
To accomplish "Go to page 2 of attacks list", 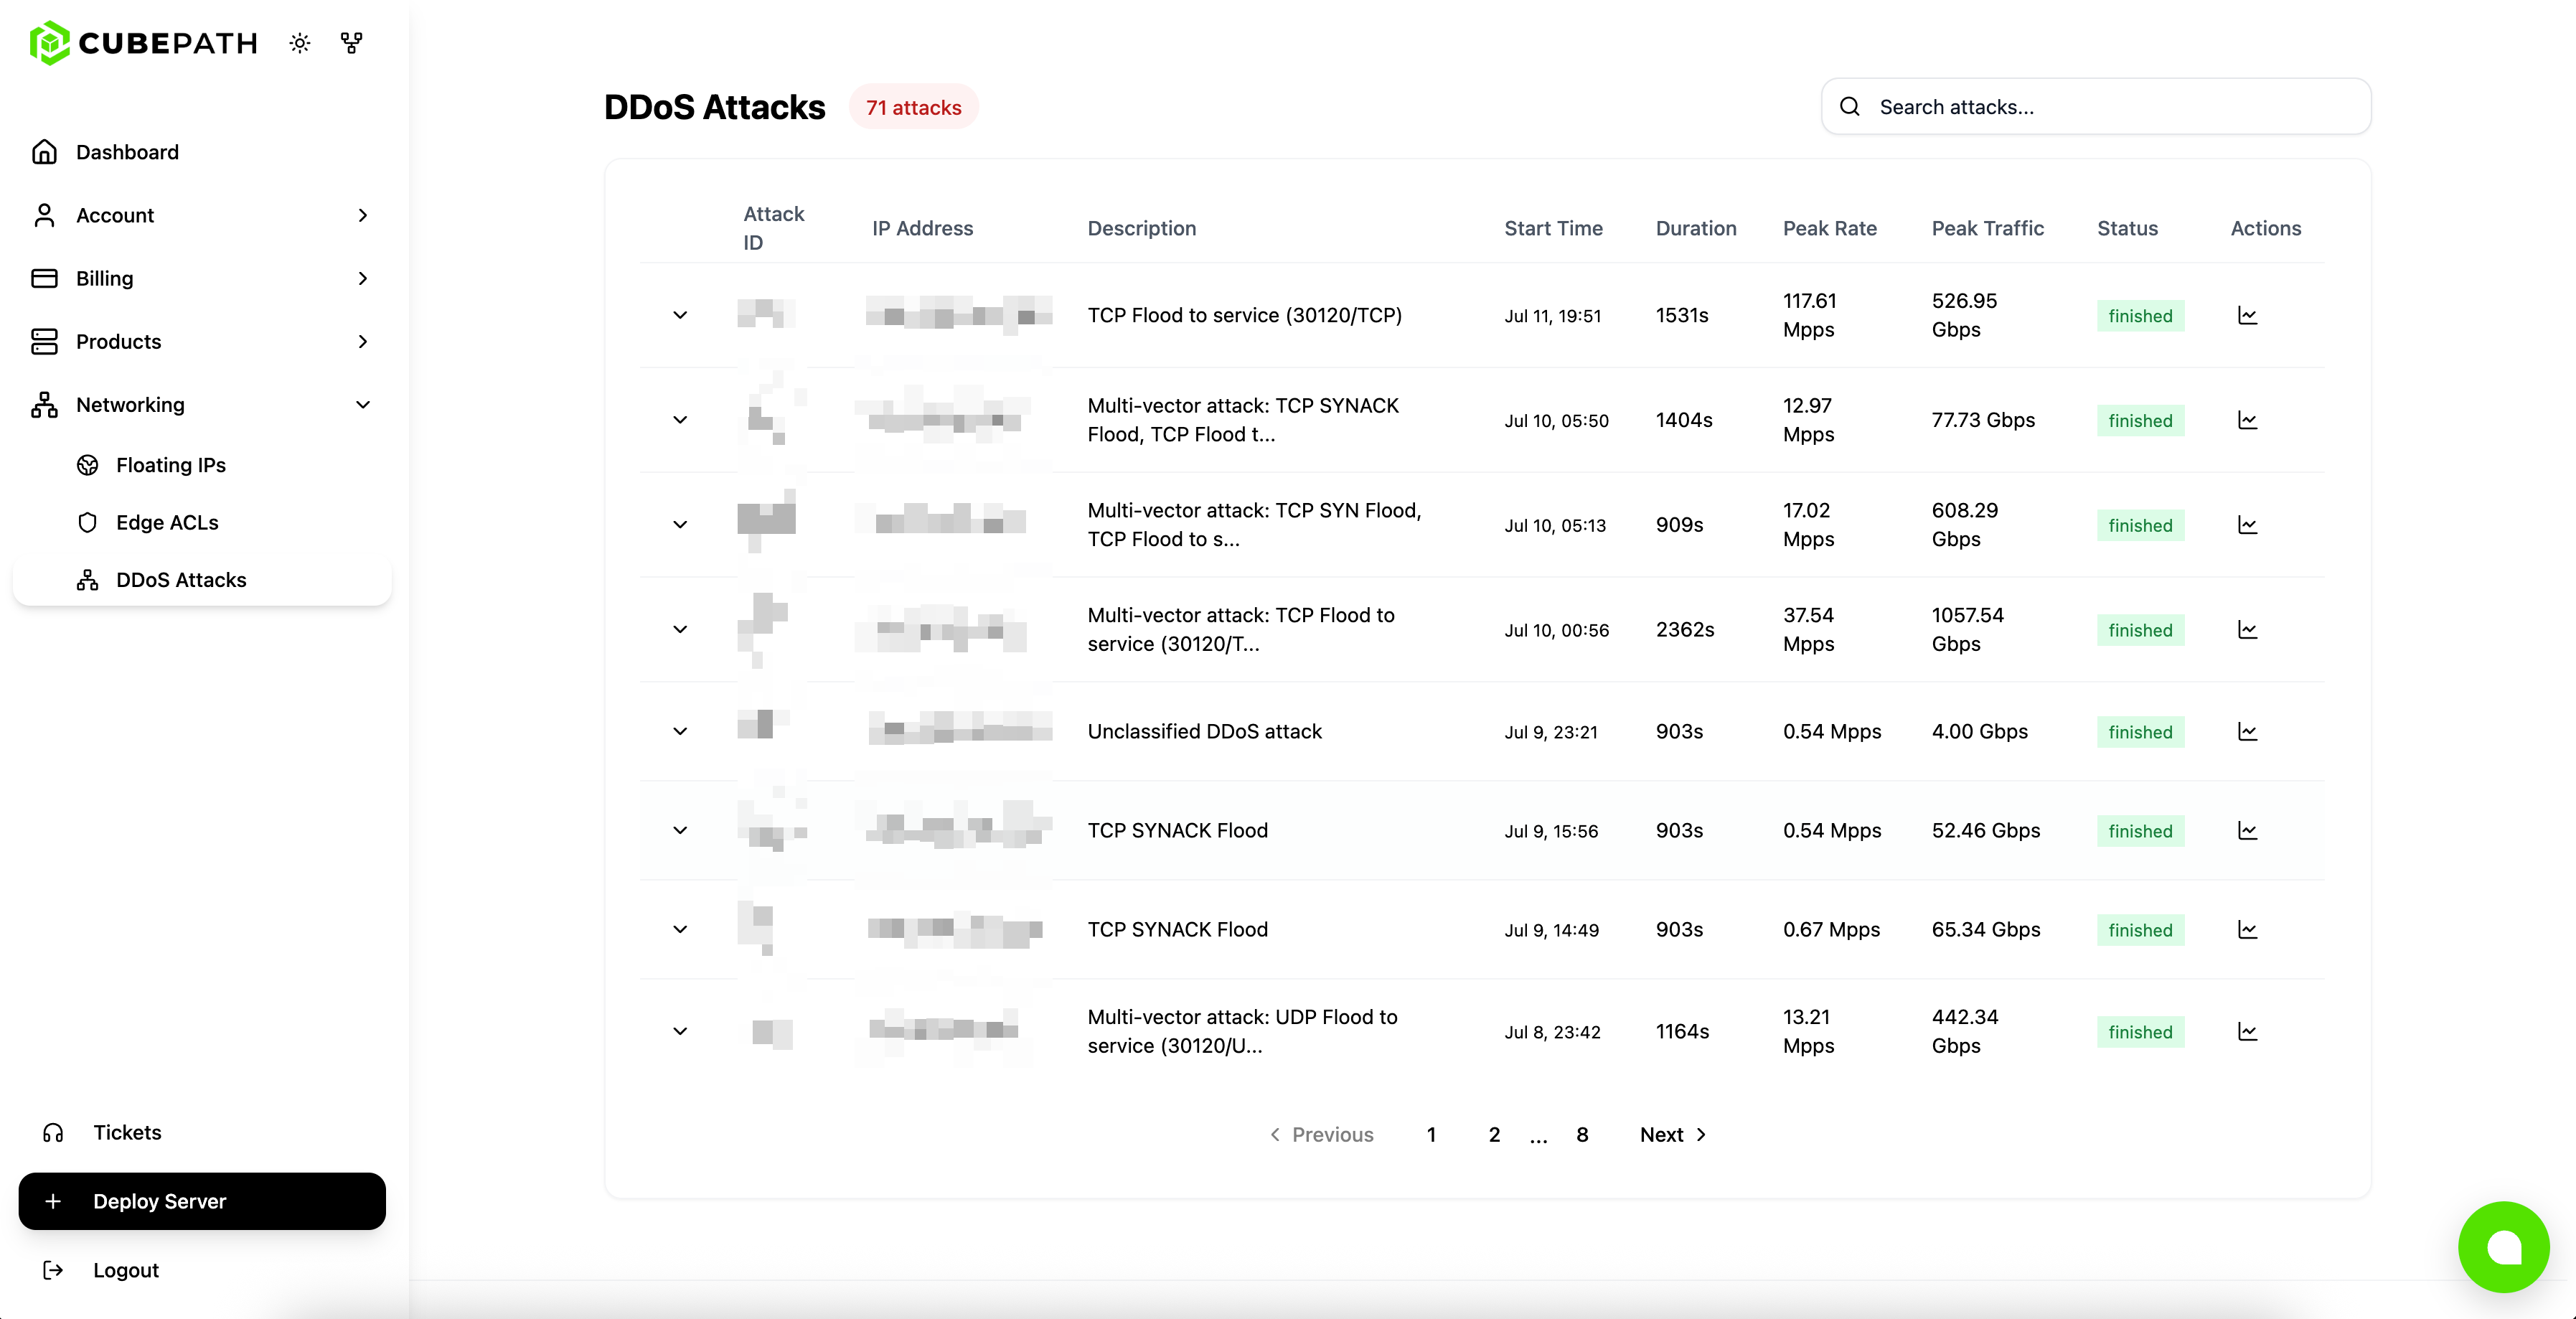I will click(x=1494, y=1134).
